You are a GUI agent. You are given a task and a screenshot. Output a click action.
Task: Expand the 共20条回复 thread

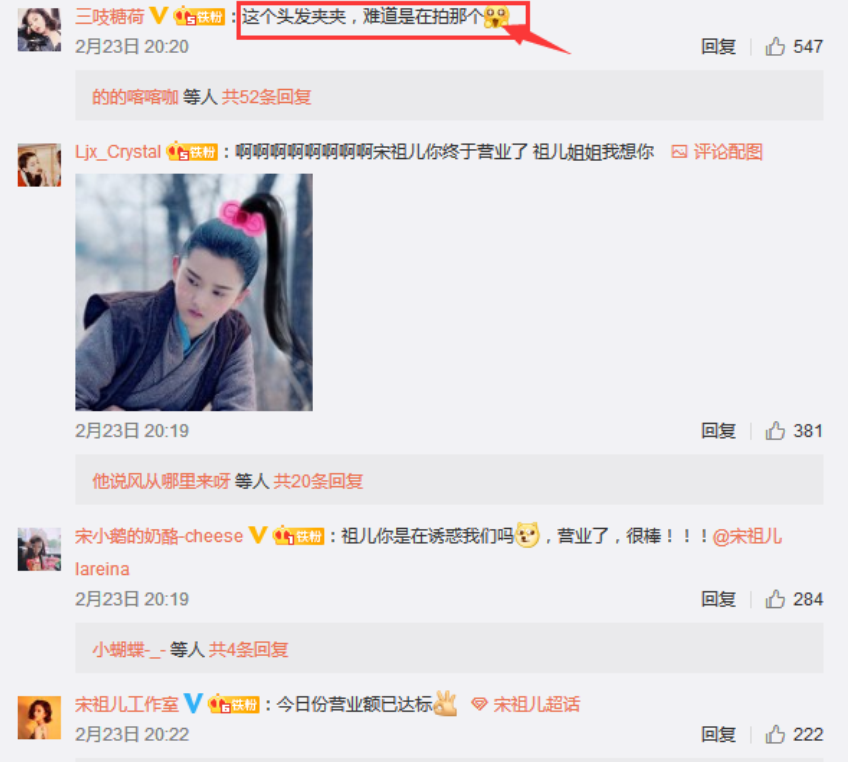pos(318,481)
